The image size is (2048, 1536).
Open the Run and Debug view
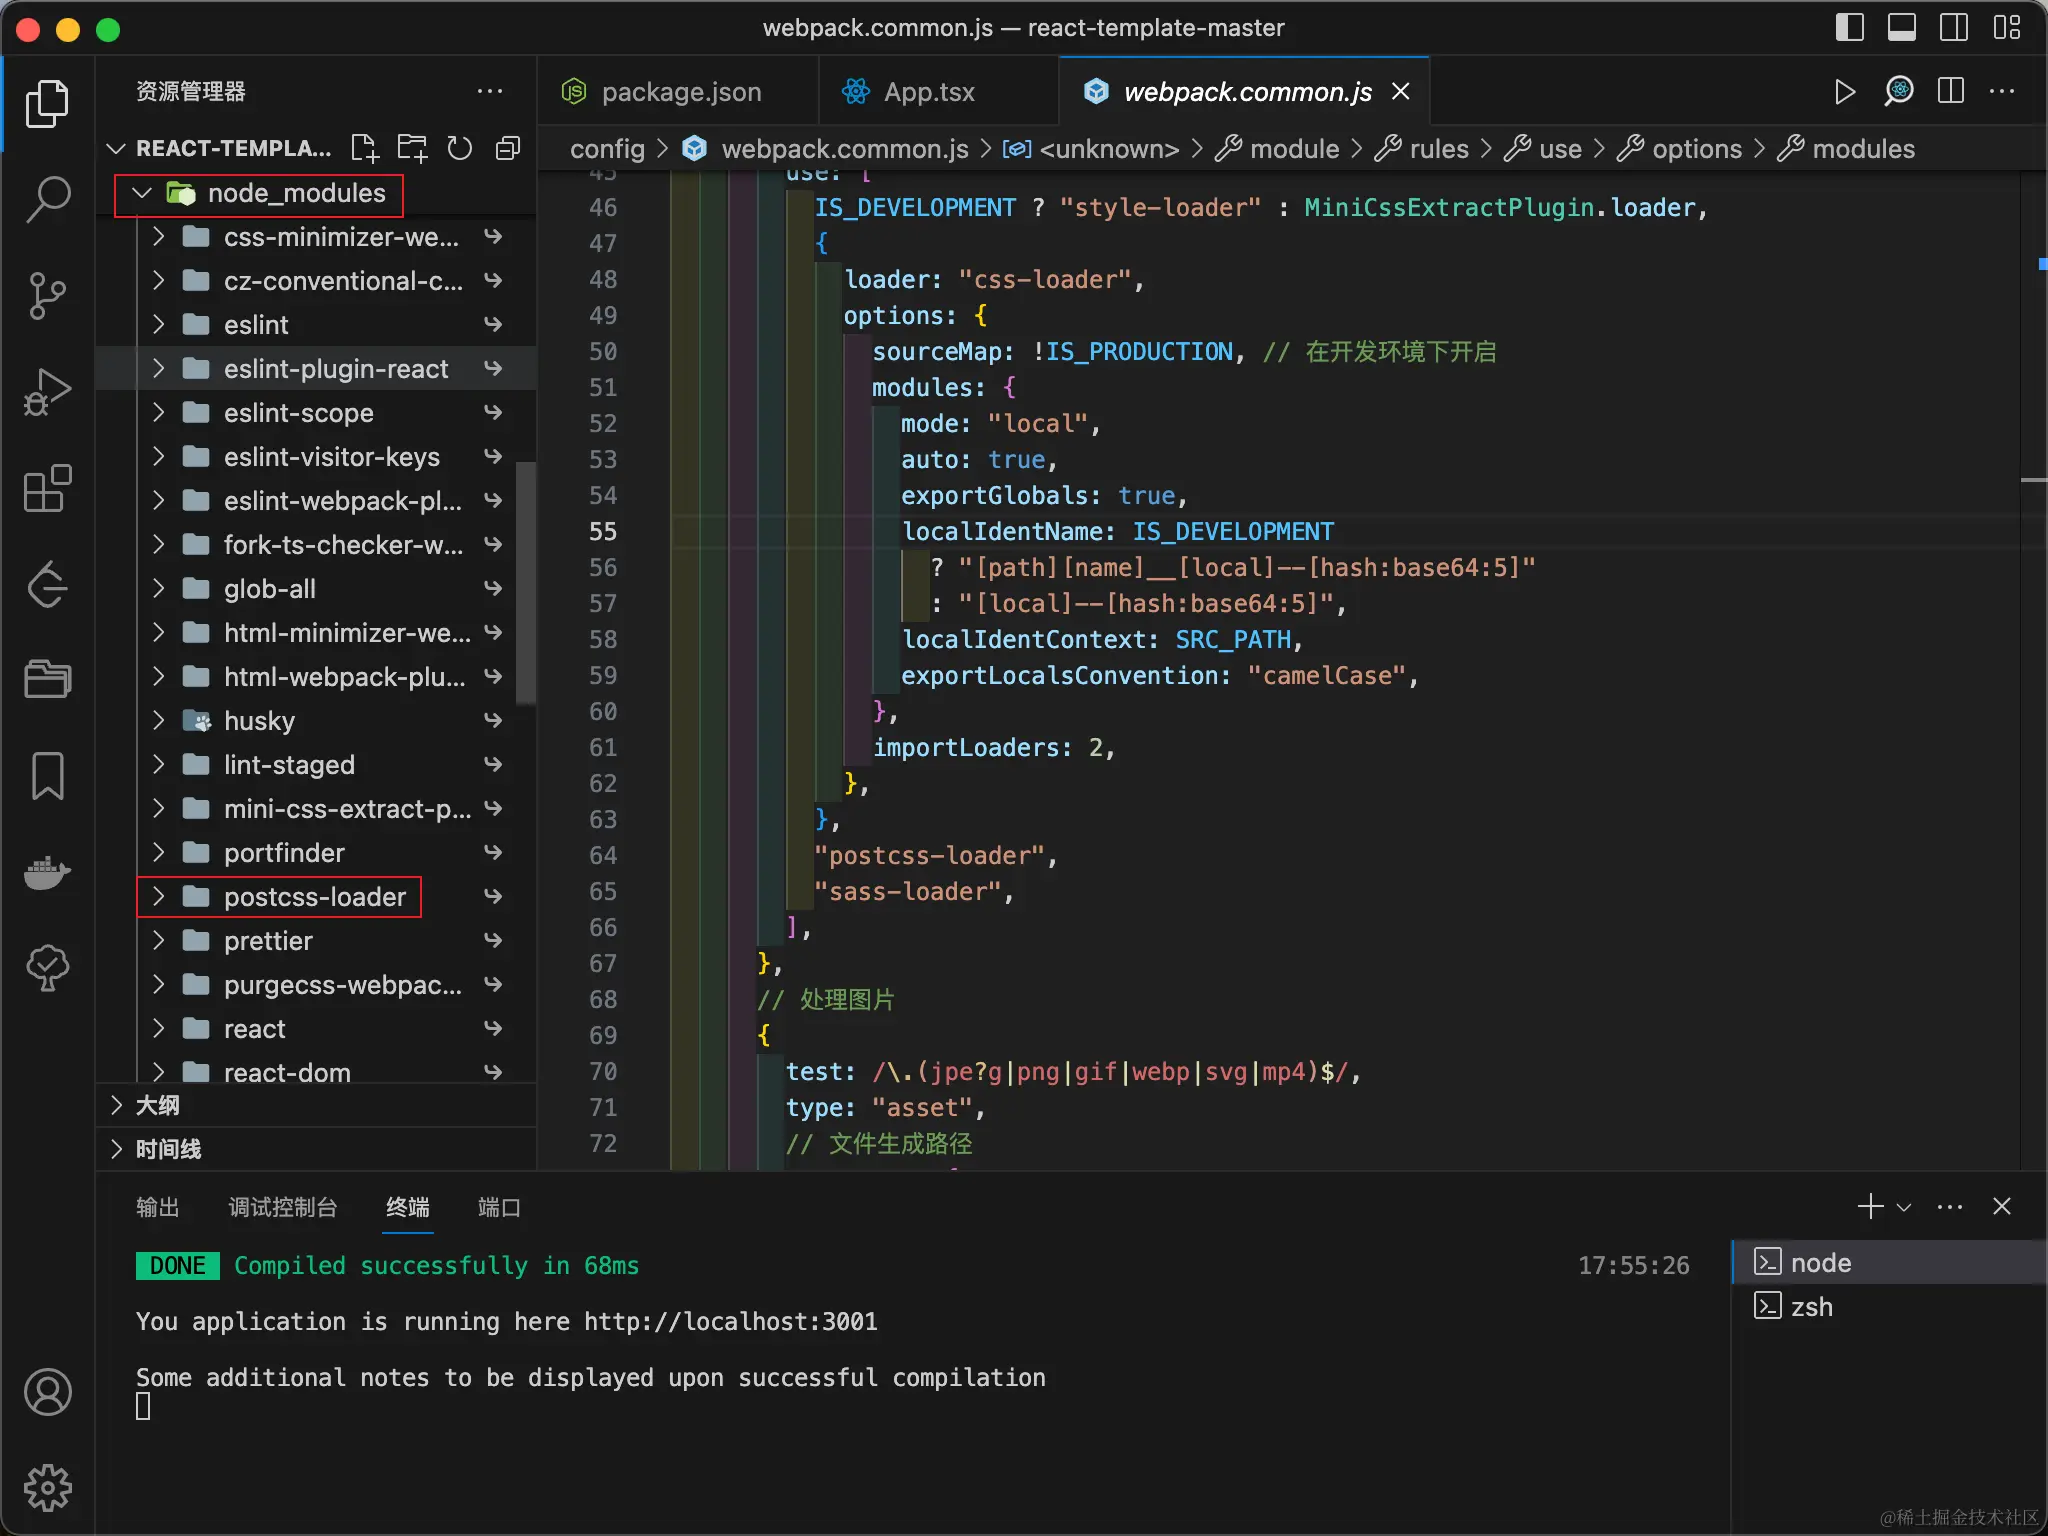click(x=47, y=391)
